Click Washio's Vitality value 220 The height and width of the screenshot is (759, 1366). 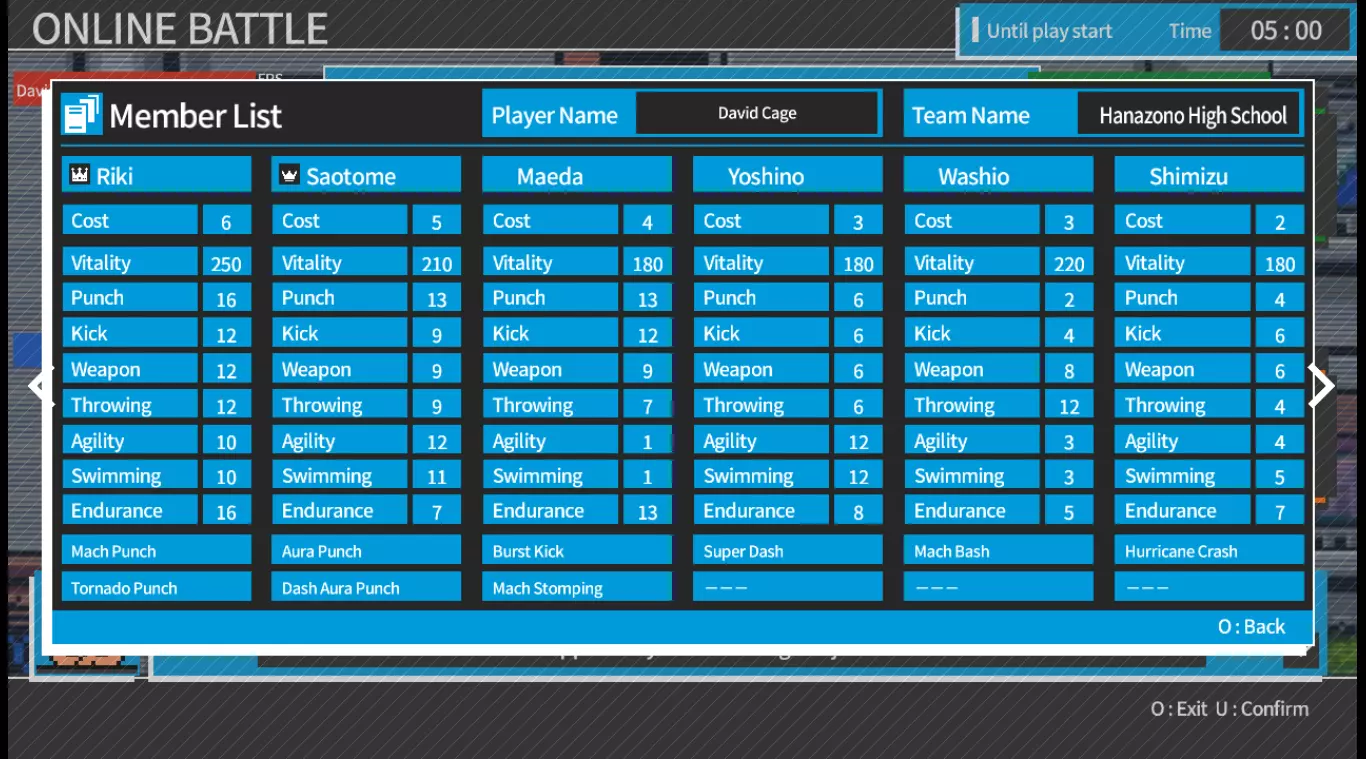(x=1069, y=263)
